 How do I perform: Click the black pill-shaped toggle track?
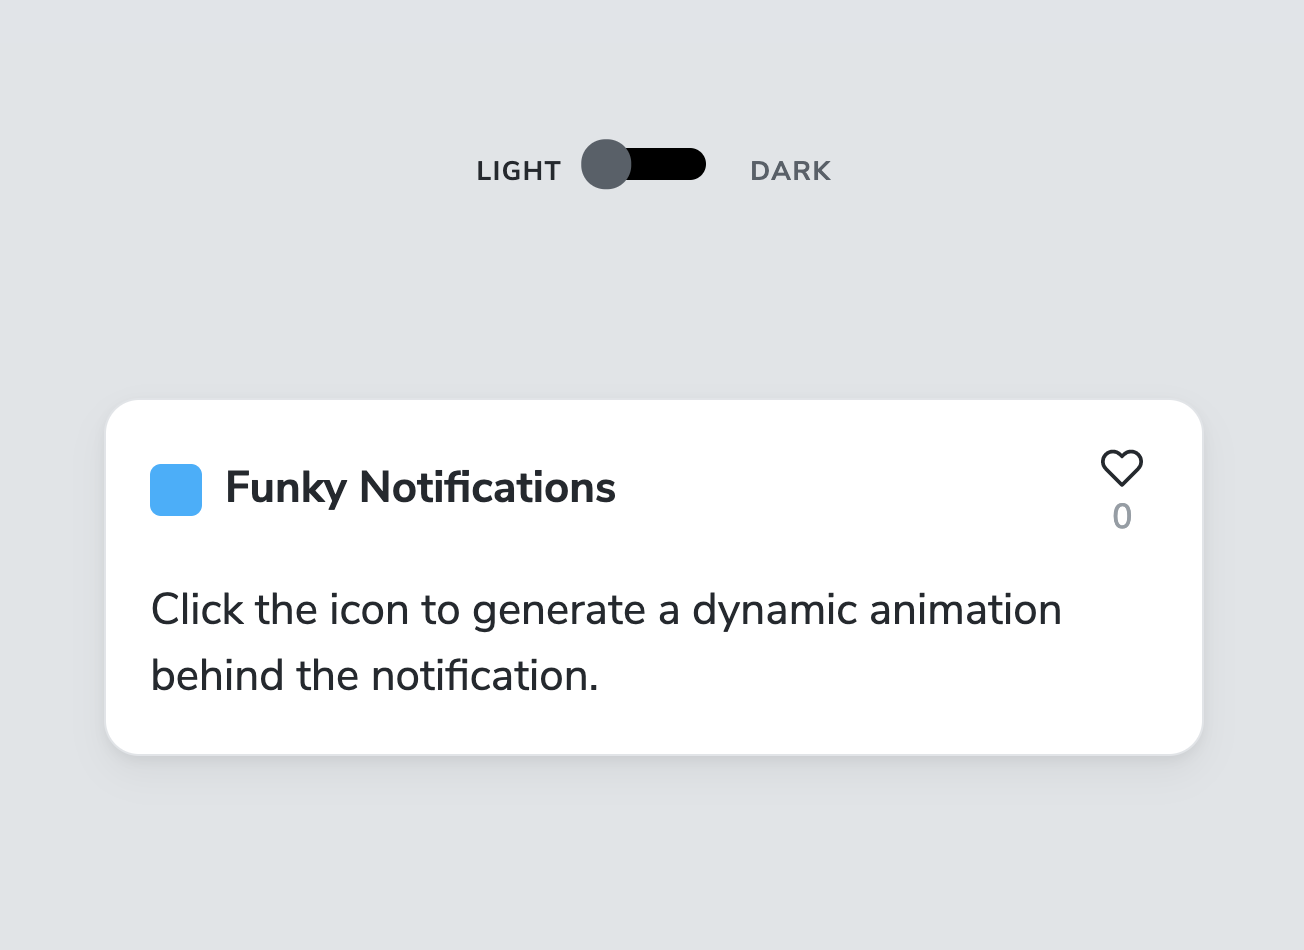[x=665, y=164]
